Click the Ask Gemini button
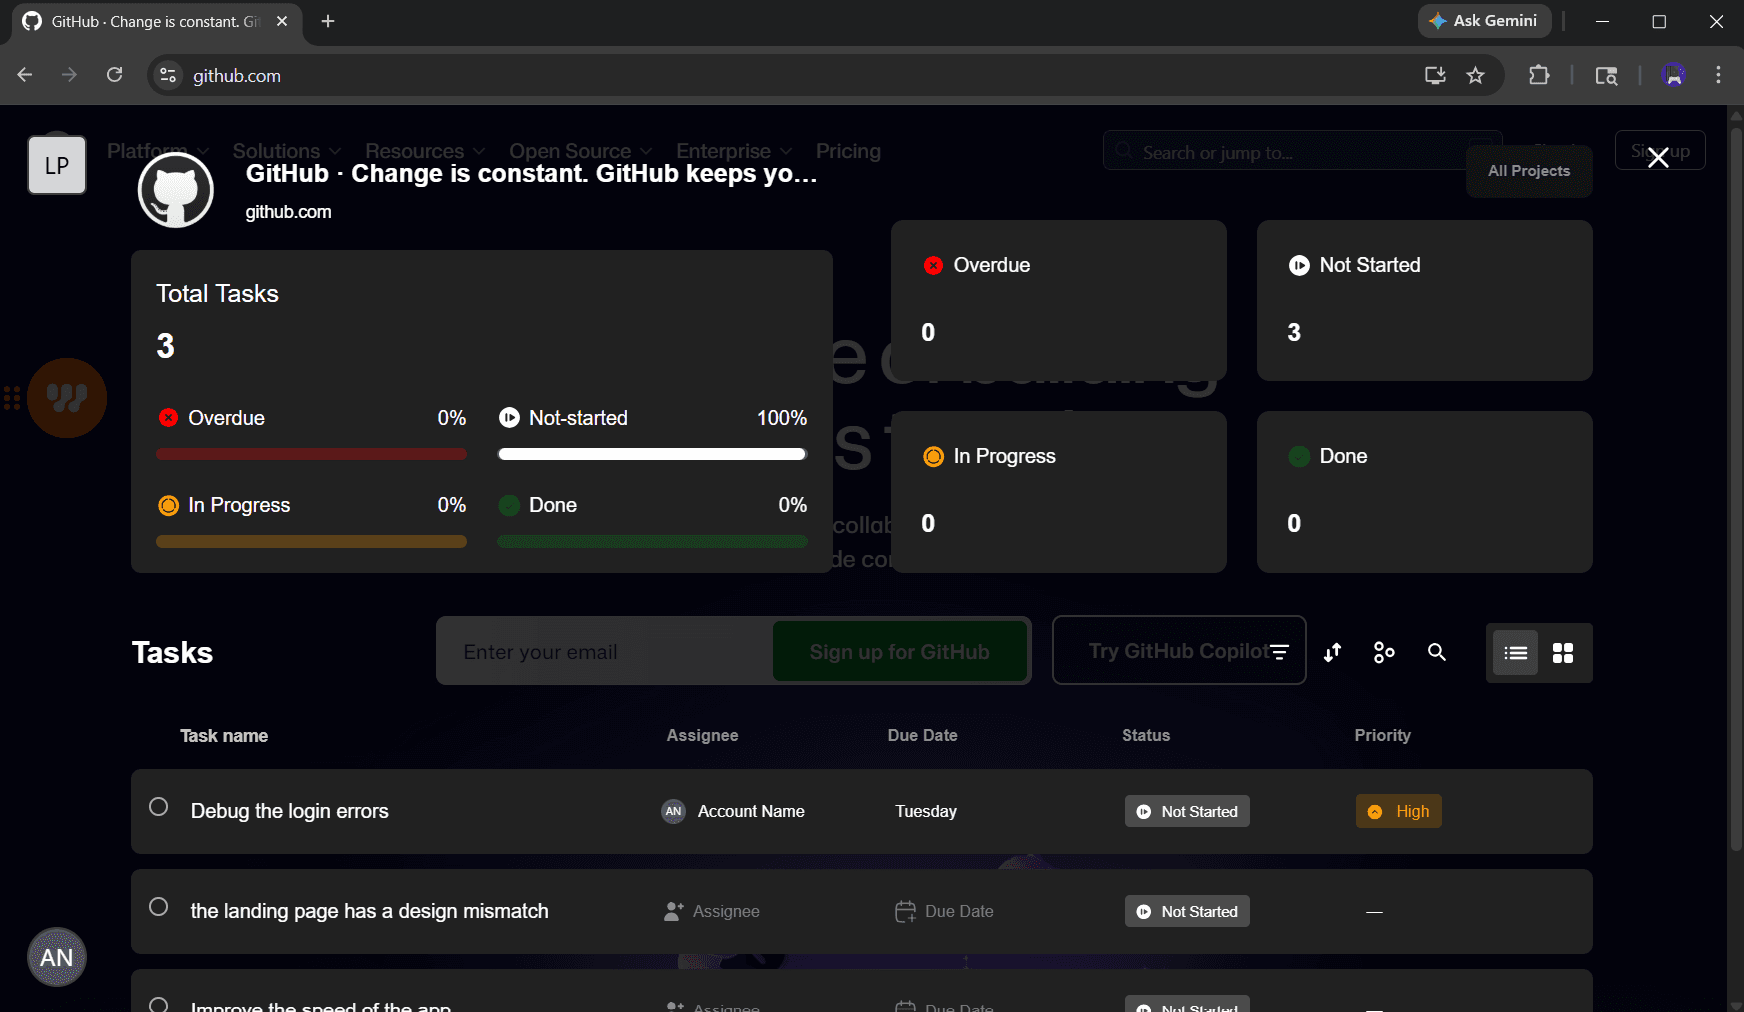Image resolution: width=1744 pixels, height=1012 pixels. pos(1484,21)
